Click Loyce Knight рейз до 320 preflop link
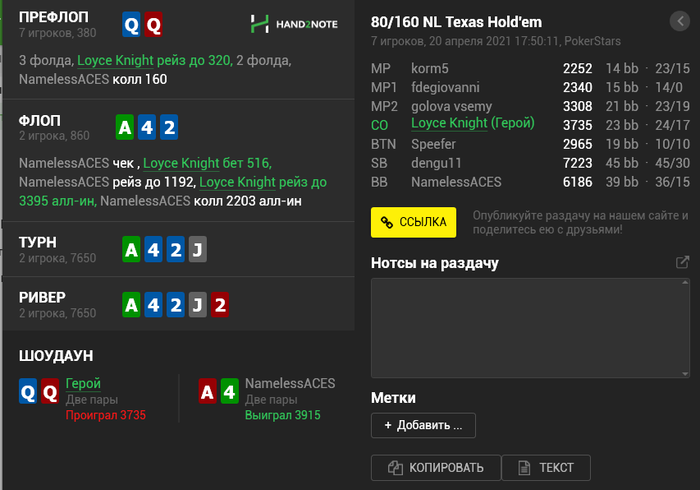700x490 pixels. (x=155, y=60)
